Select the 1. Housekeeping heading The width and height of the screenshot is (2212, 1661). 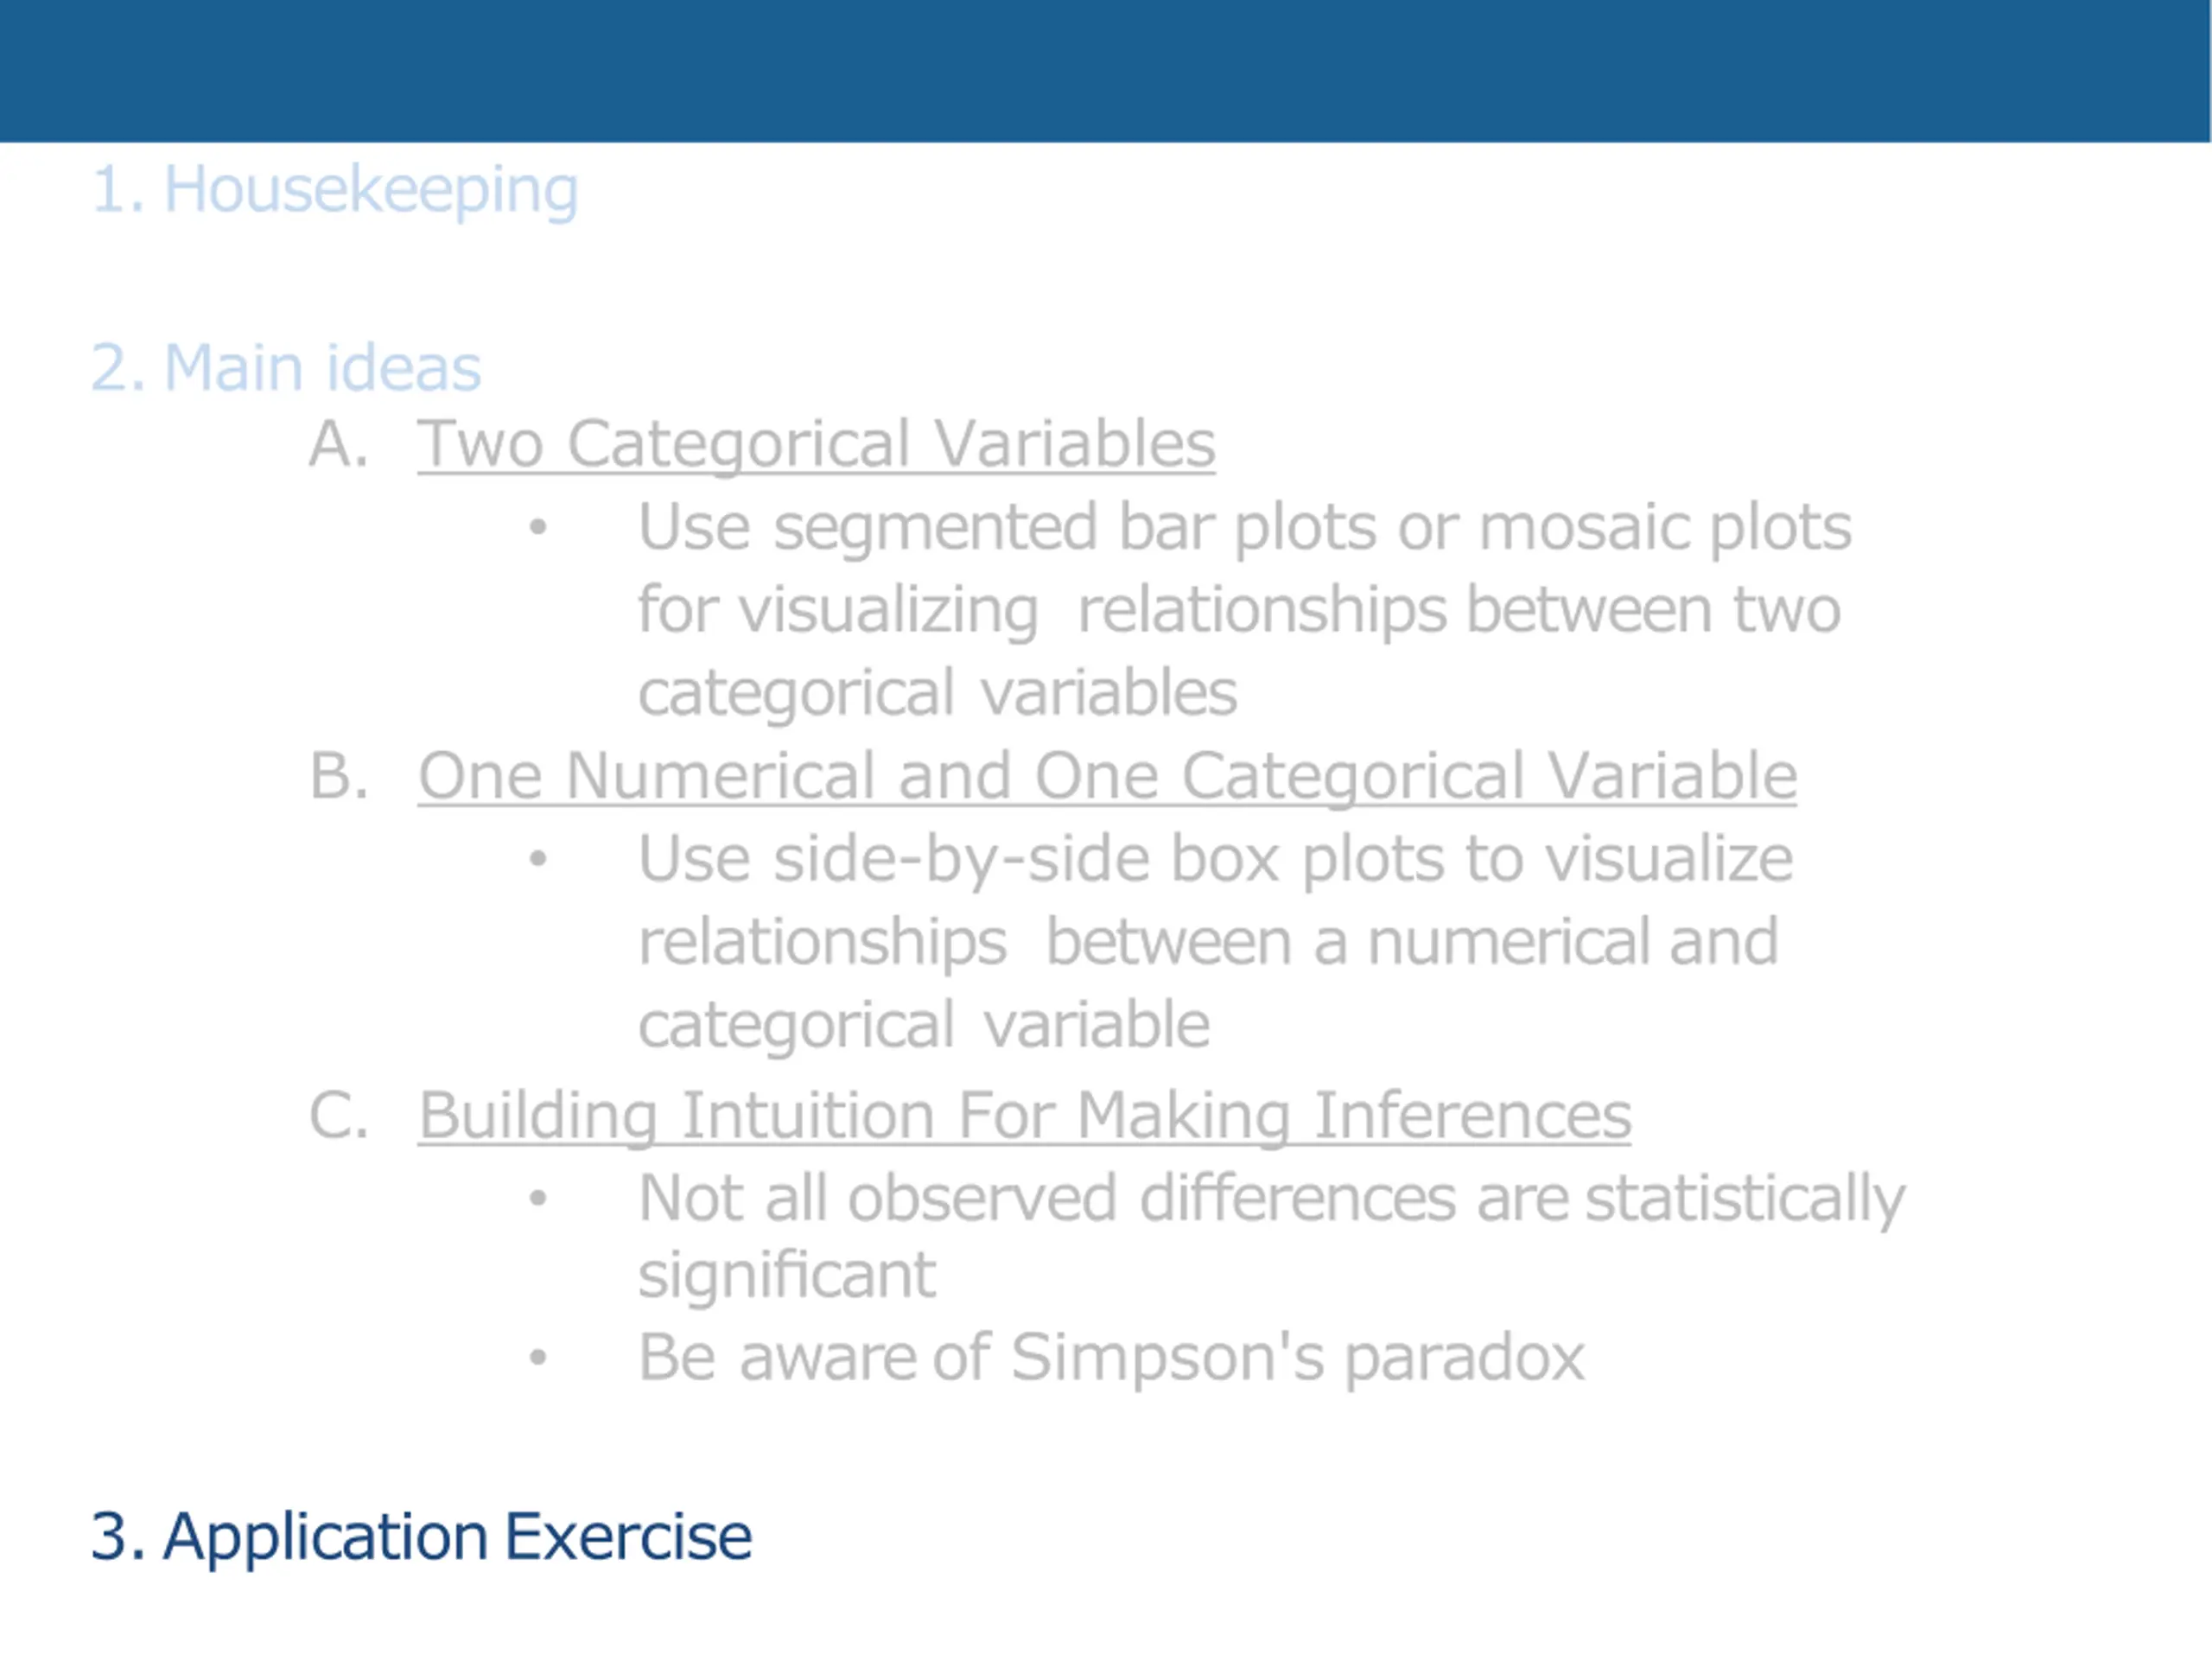[x=335, y=189]
